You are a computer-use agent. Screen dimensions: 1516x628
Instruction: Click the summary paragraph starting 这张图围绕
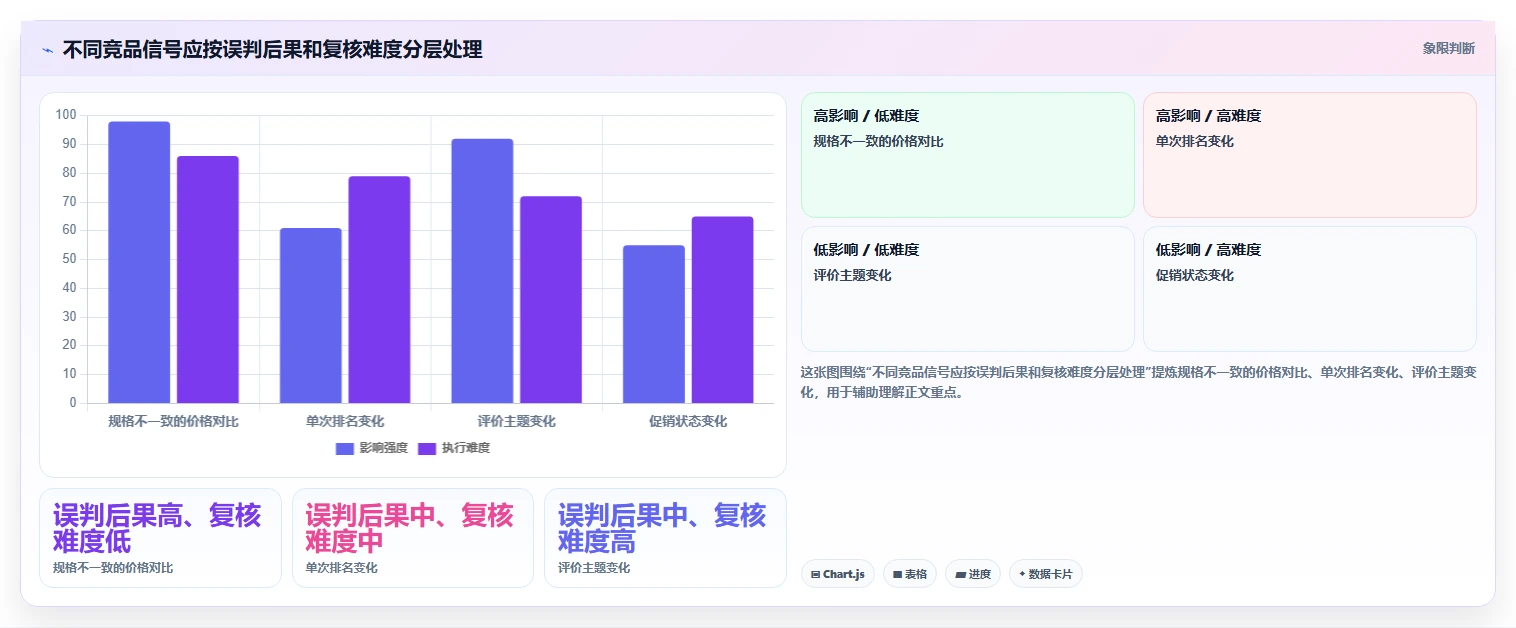pos(1138,382)
